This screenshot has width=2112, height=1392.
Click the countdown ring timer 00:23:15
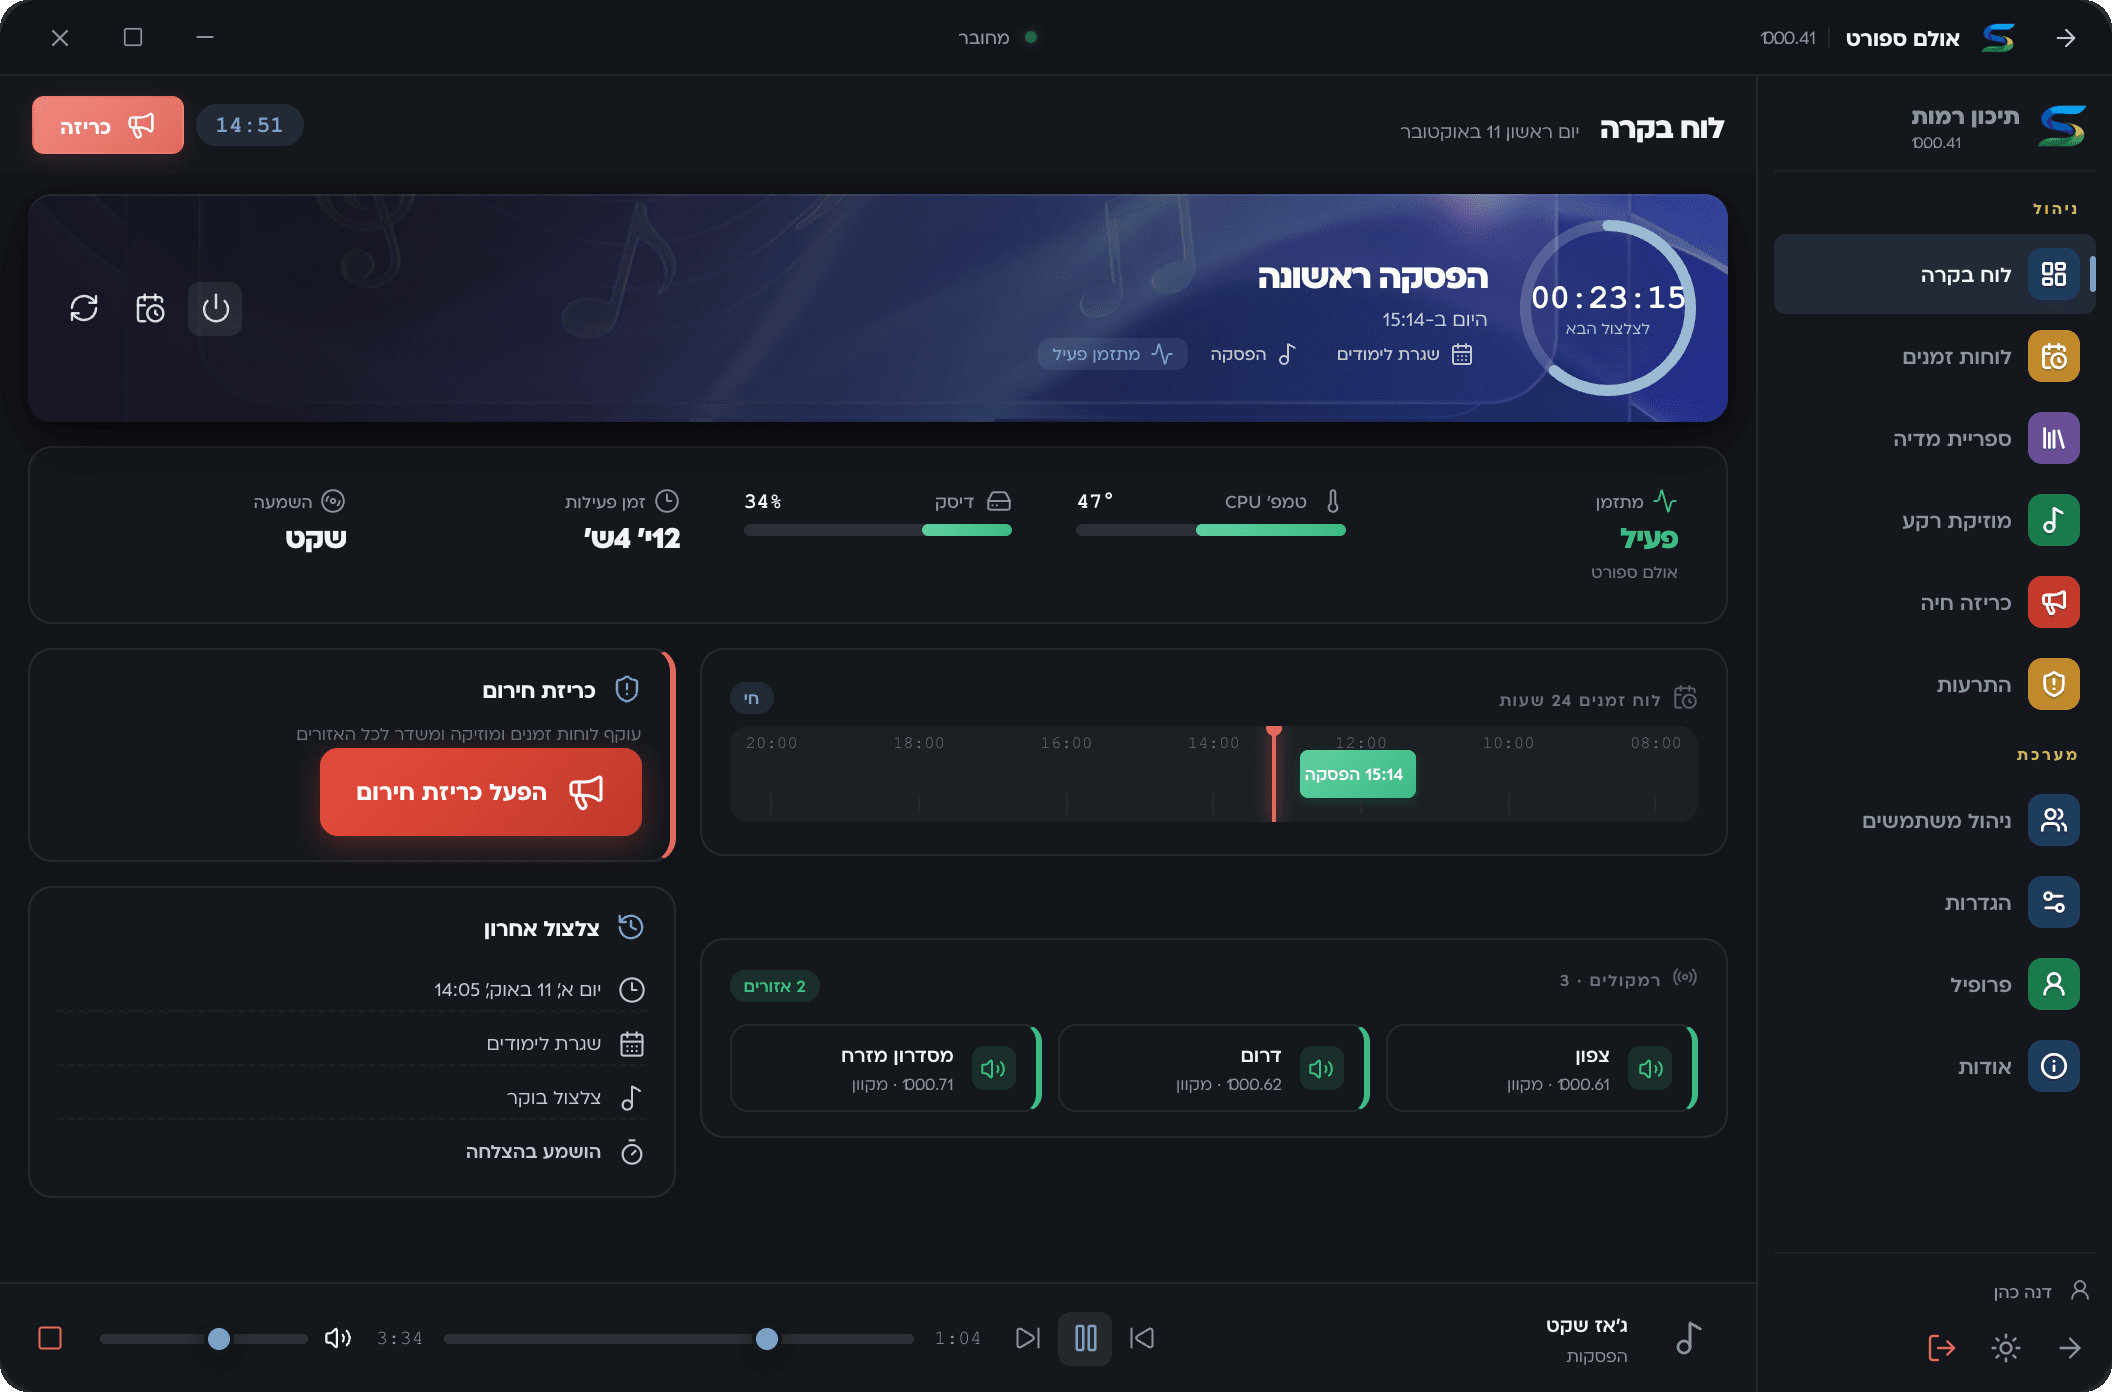point(1608,308)
